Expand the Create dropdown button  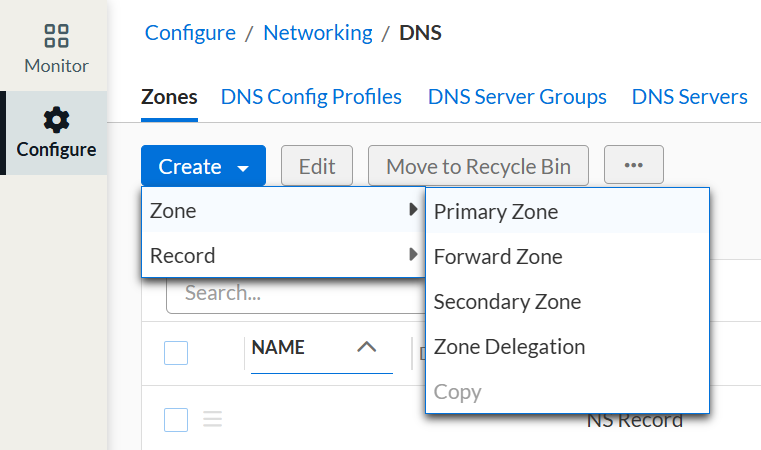tap(203, 166)
